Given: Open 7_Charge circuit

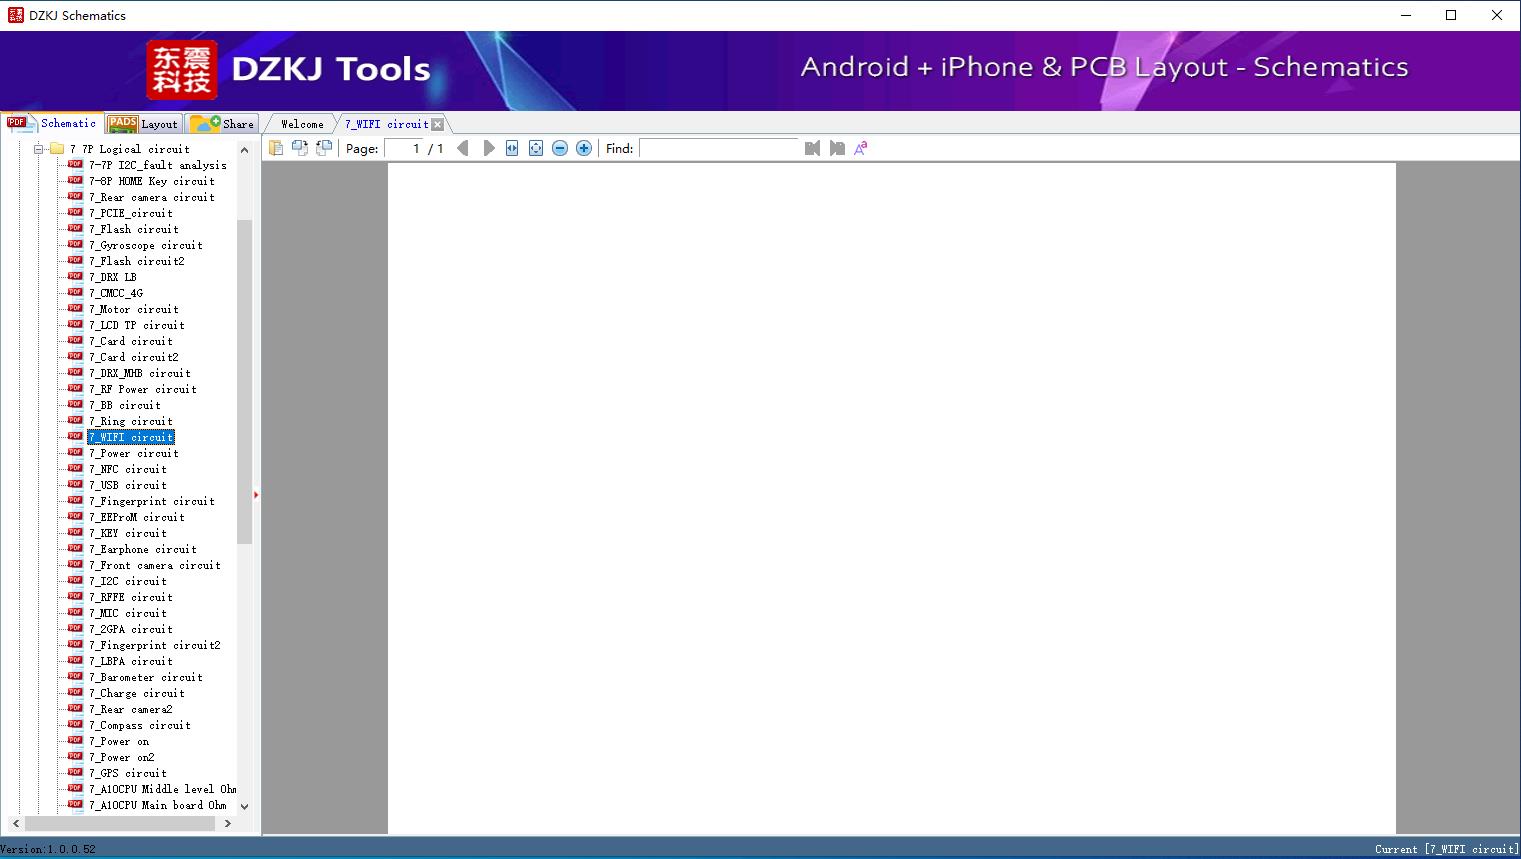Looking at the screenshot, I should coord(137,693).
